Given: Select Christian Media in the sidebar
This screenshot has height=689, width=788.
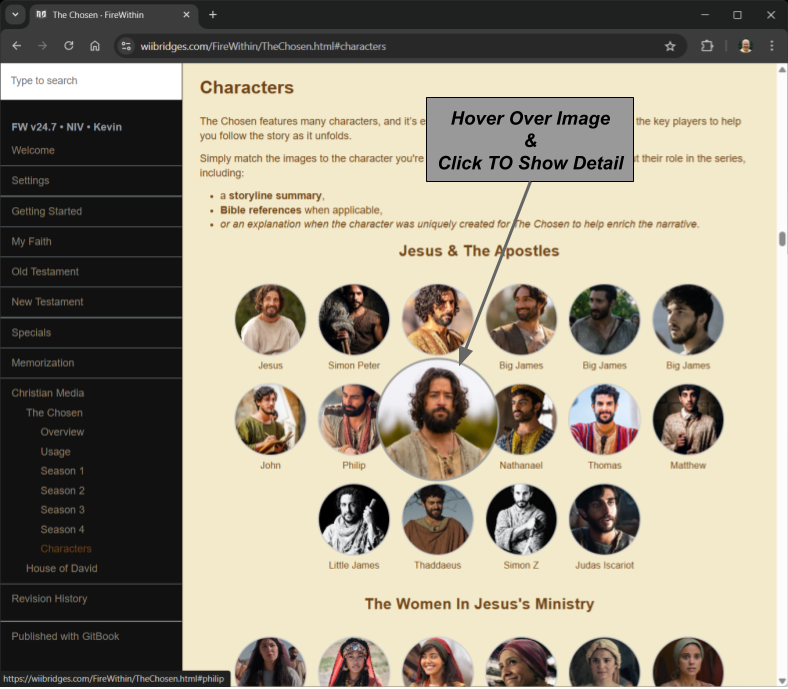Looking at the screenshot, I should (48, 393).
